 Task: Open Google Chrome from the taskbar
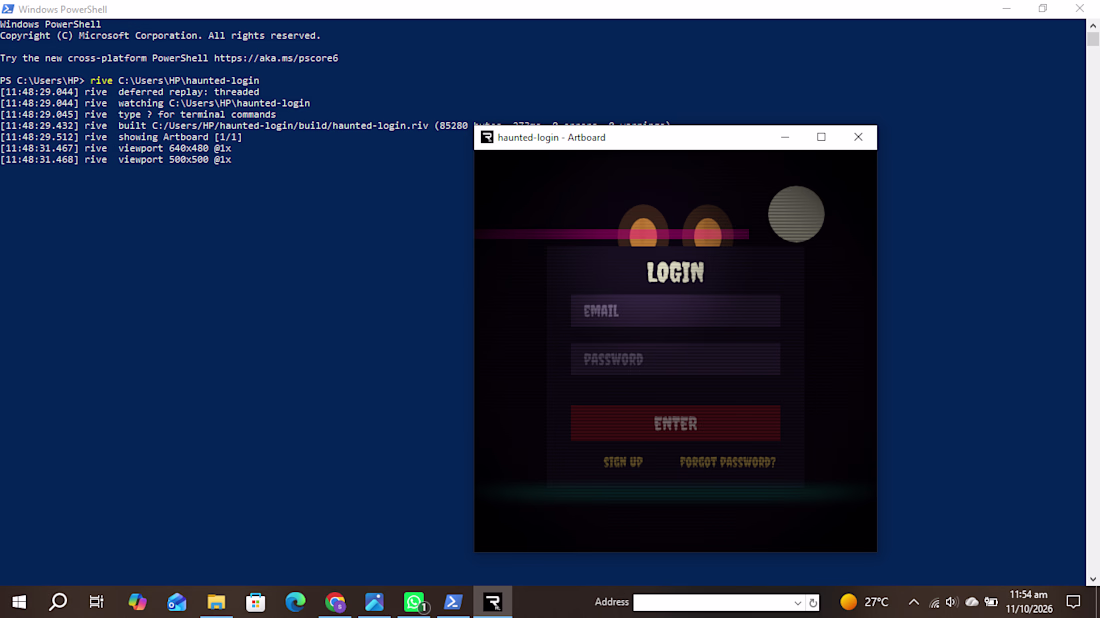[335, 602]
